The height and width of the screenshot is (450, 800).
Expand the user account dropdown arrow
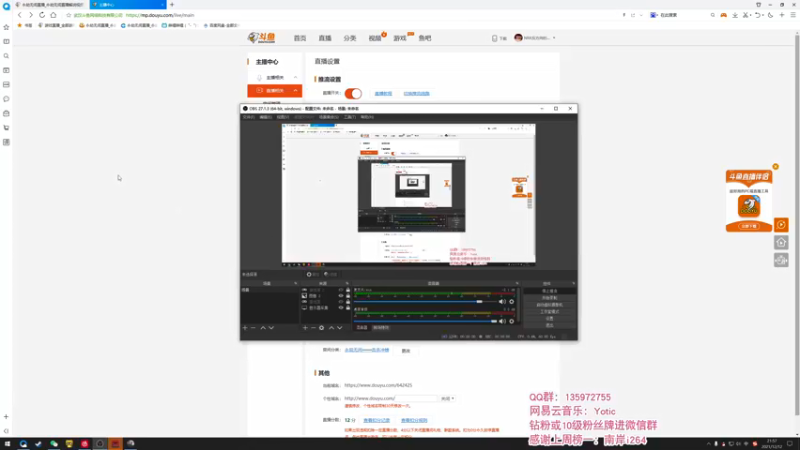point(554,38)
